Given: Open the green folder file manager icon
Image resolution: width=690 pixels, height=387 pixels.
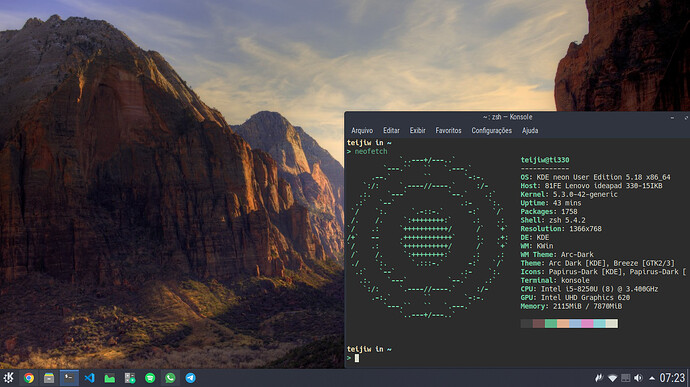Looking at the screenshot, I should (x=110, y=378).
